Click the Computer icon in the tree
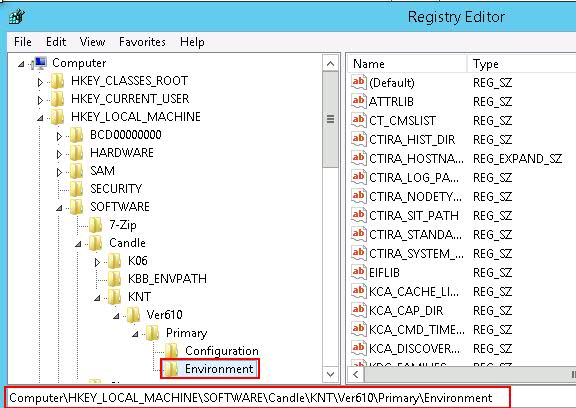 coord(39,63)
